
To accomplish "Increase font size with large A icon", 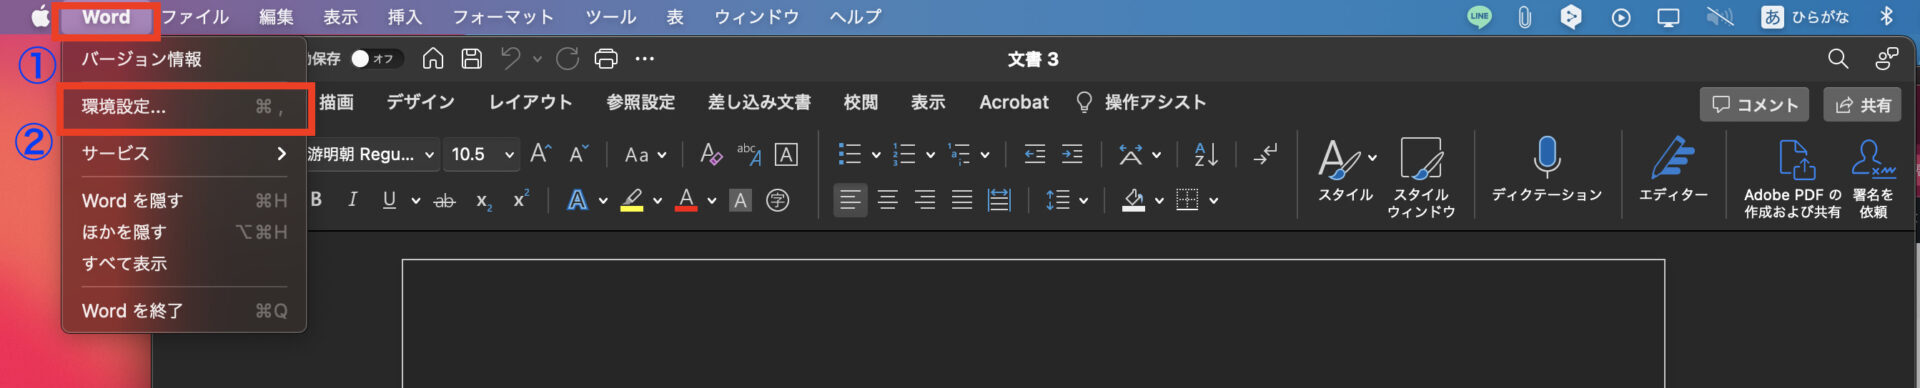I will pyautogui.click(x=541, y=154).
